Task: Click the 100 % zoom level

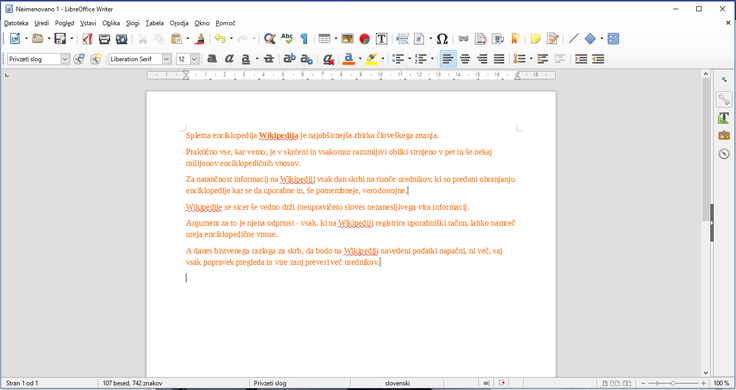Action: (x=721, y=383)
